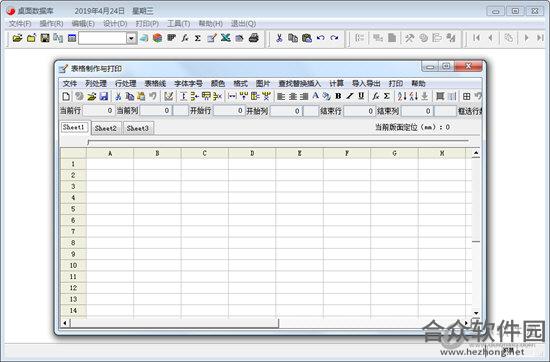Click the redo arrow in main toolbar

click(334, 38)
